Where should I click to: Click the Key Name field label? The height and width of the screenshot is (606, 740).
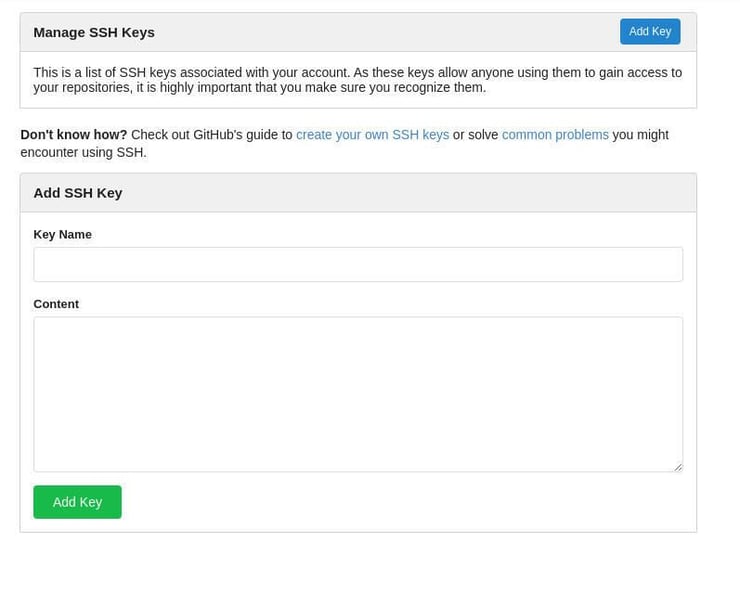coord(62,235)
